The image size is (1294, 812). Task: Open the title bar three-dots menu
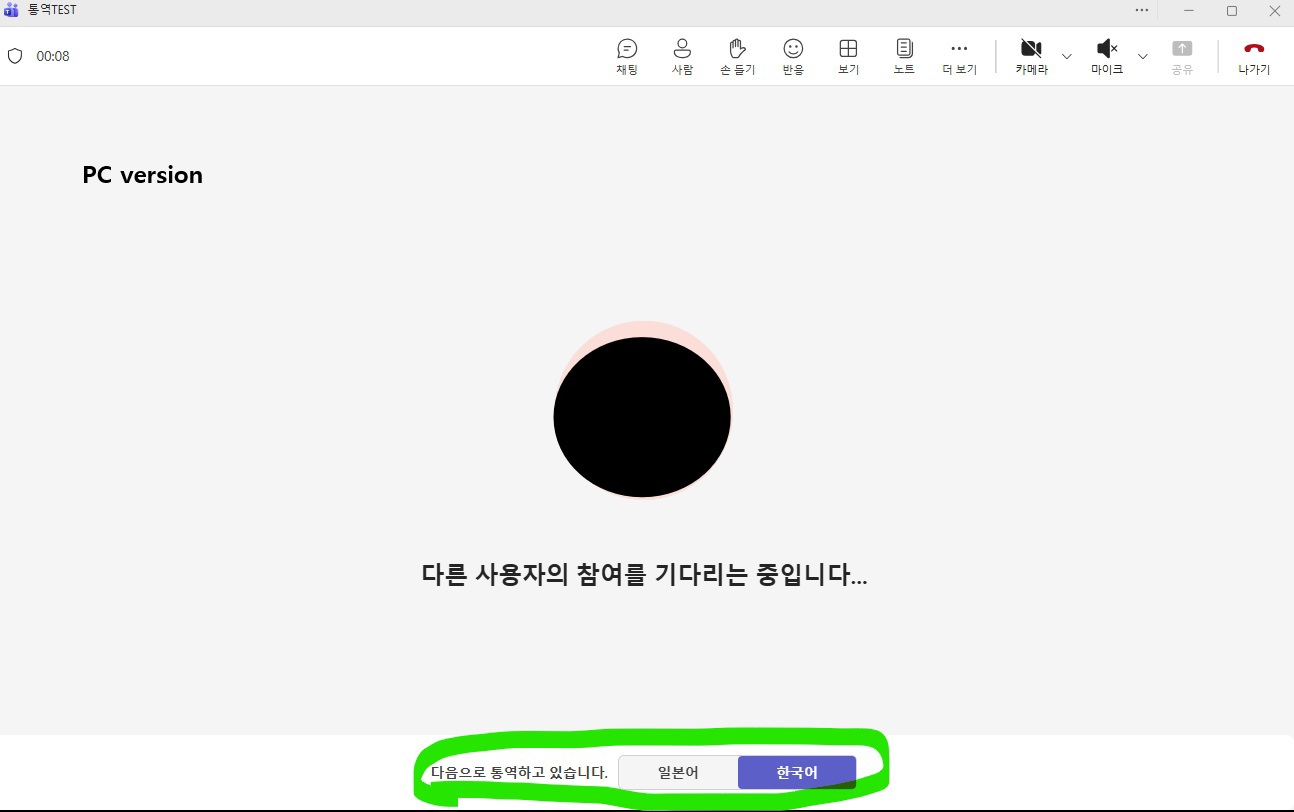coord(1142,10)
